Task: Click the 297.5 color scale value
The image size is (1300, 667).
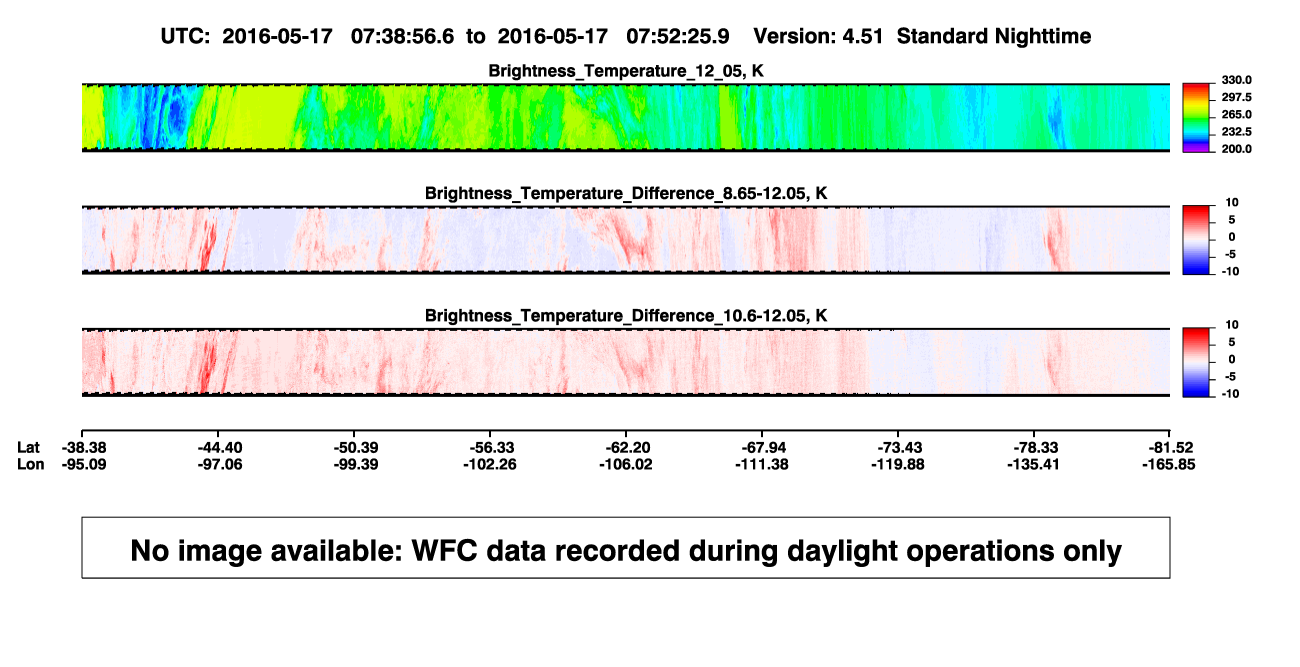Action: (x=1235, y=97)
